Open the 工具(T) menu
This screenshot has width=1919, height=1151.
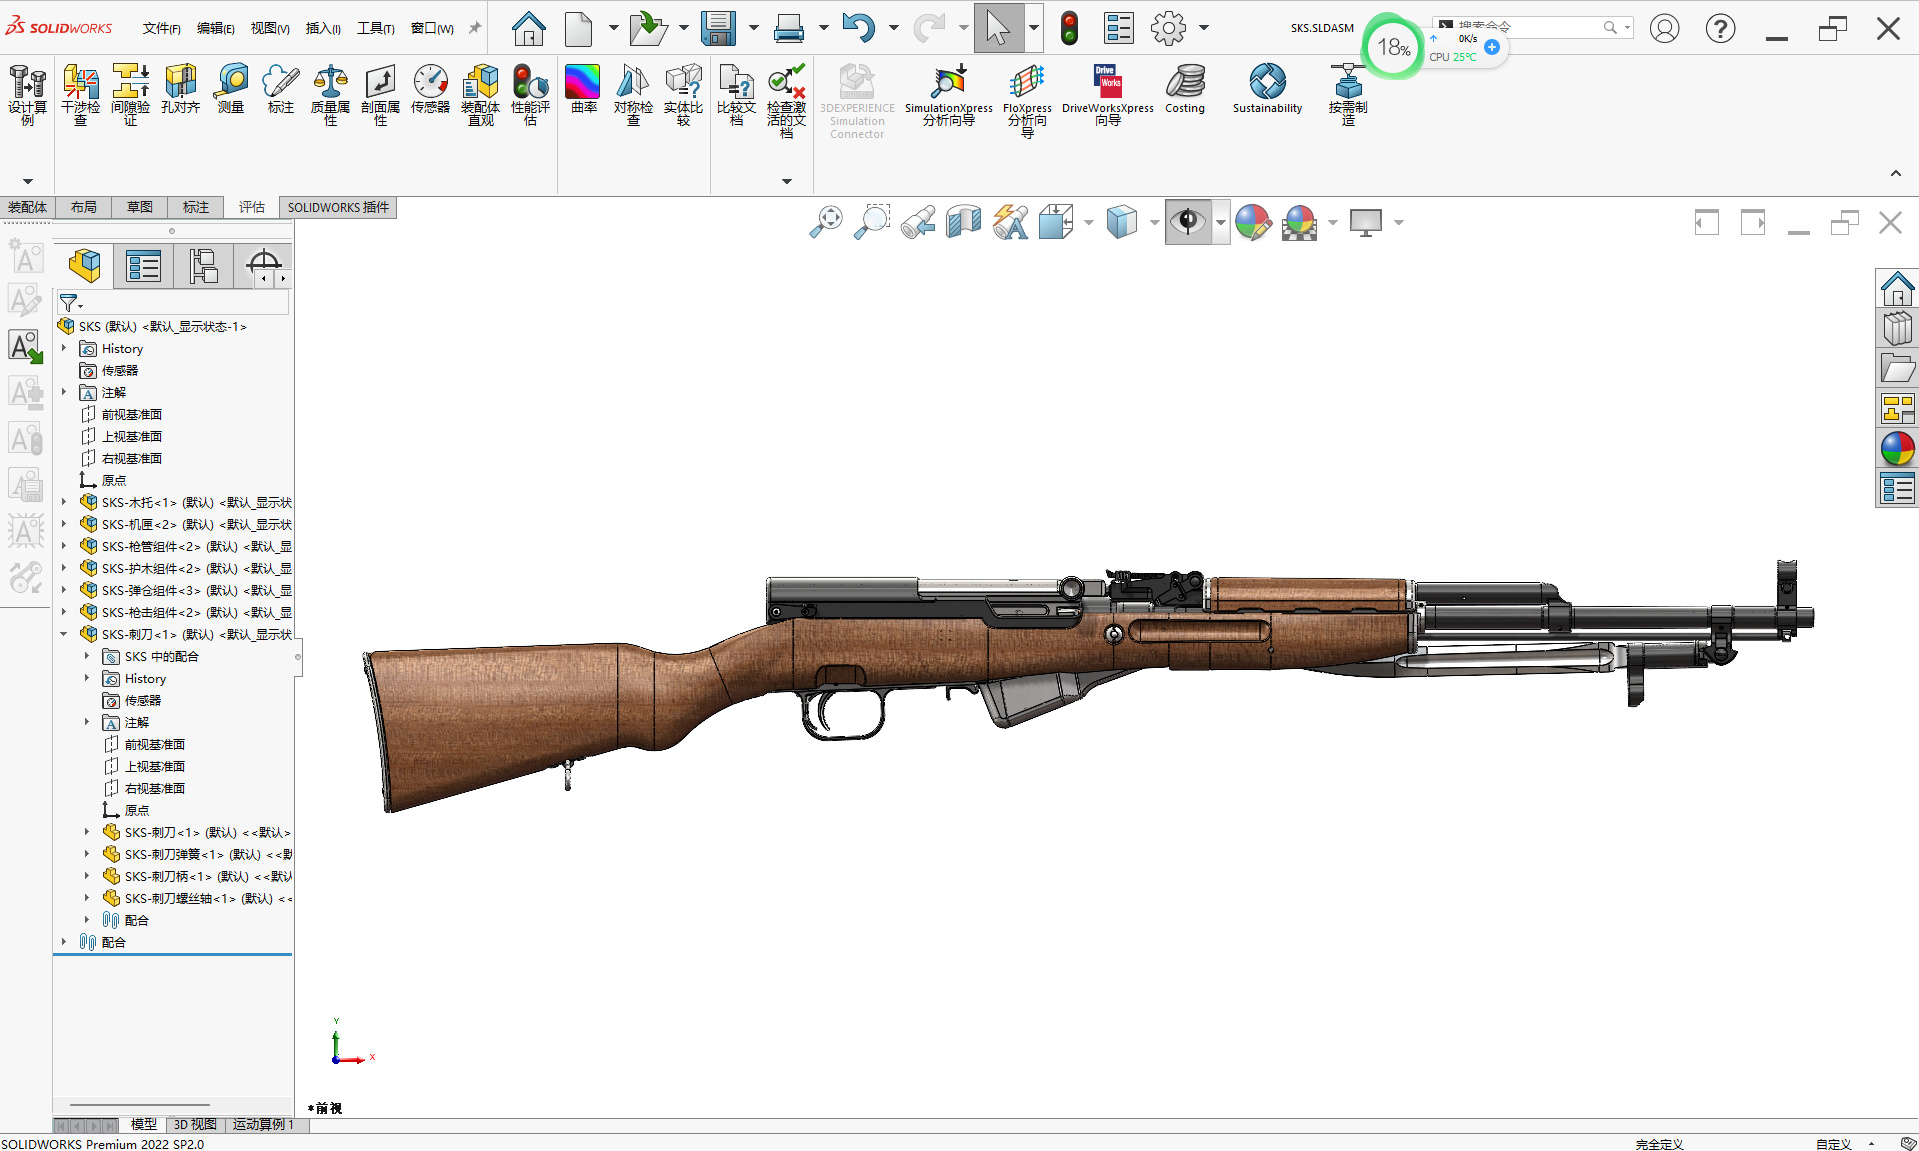[x=376, y=28]
